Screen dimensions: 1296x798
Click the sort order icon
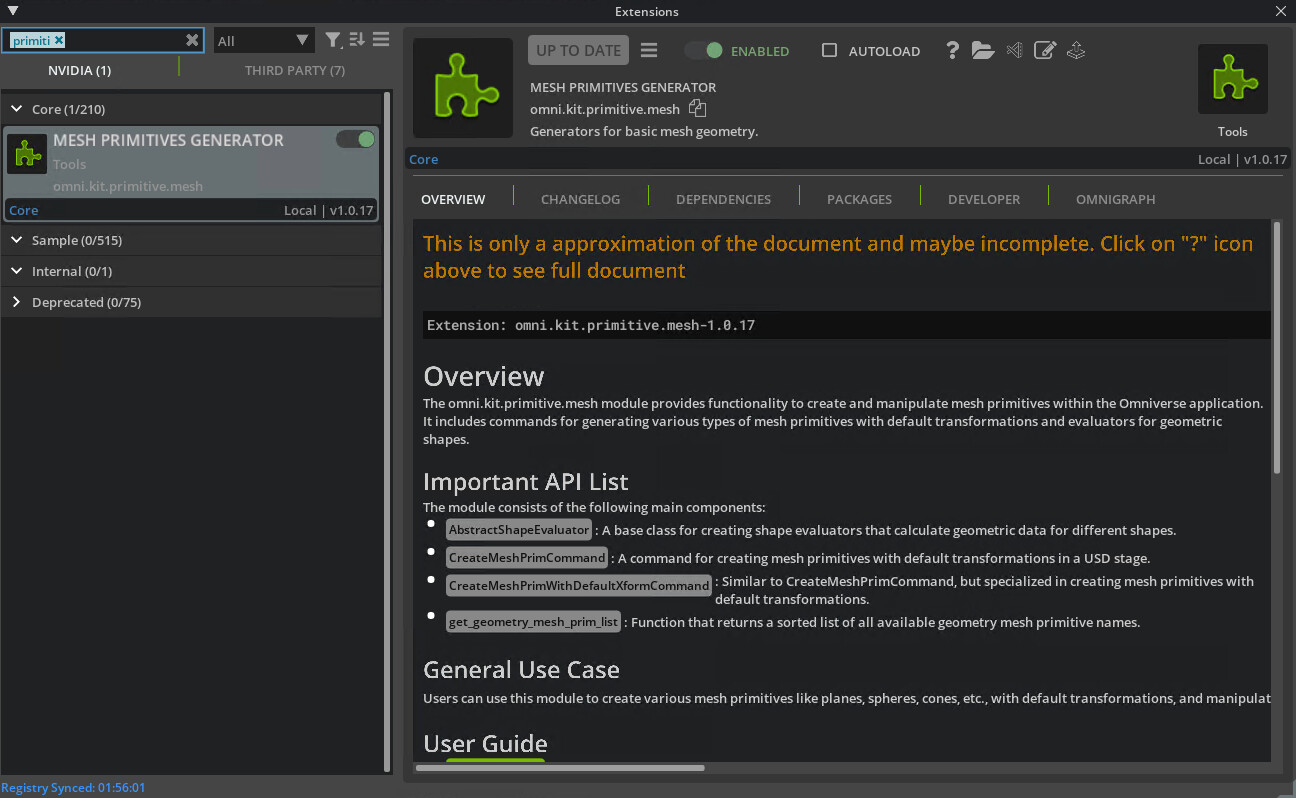(x=357, y=40)
